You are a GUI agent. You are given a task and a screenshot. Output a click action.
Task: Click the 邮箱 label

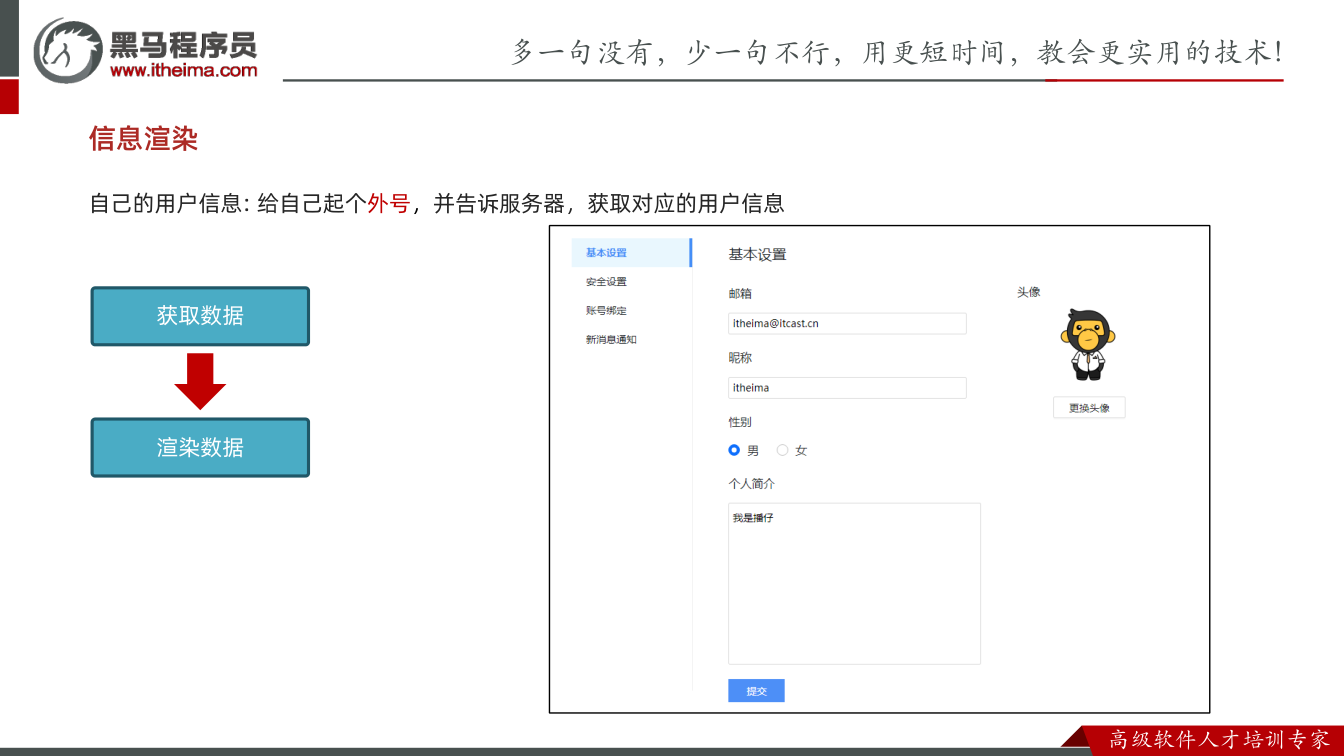(740, 294)
